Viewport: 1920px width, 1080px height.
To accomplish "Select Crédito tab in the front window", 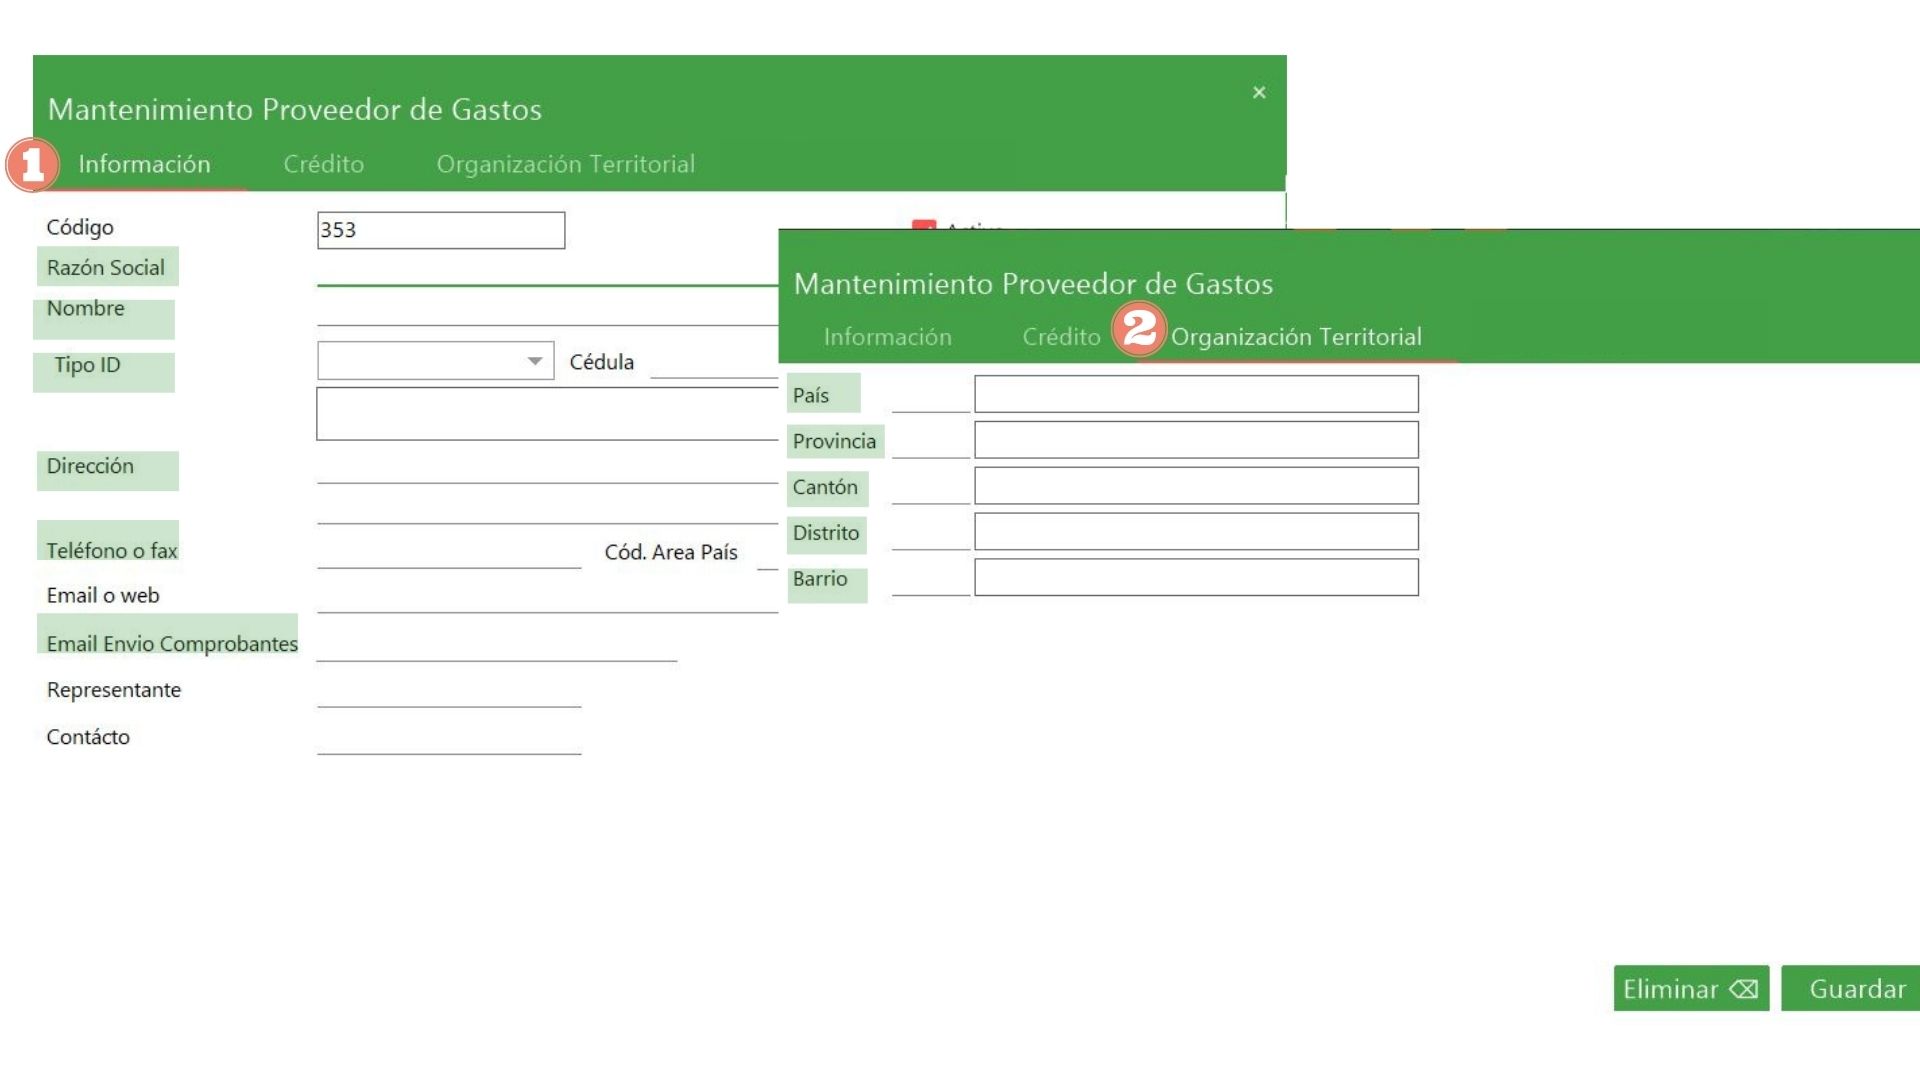I will (x=1060, y=337).
